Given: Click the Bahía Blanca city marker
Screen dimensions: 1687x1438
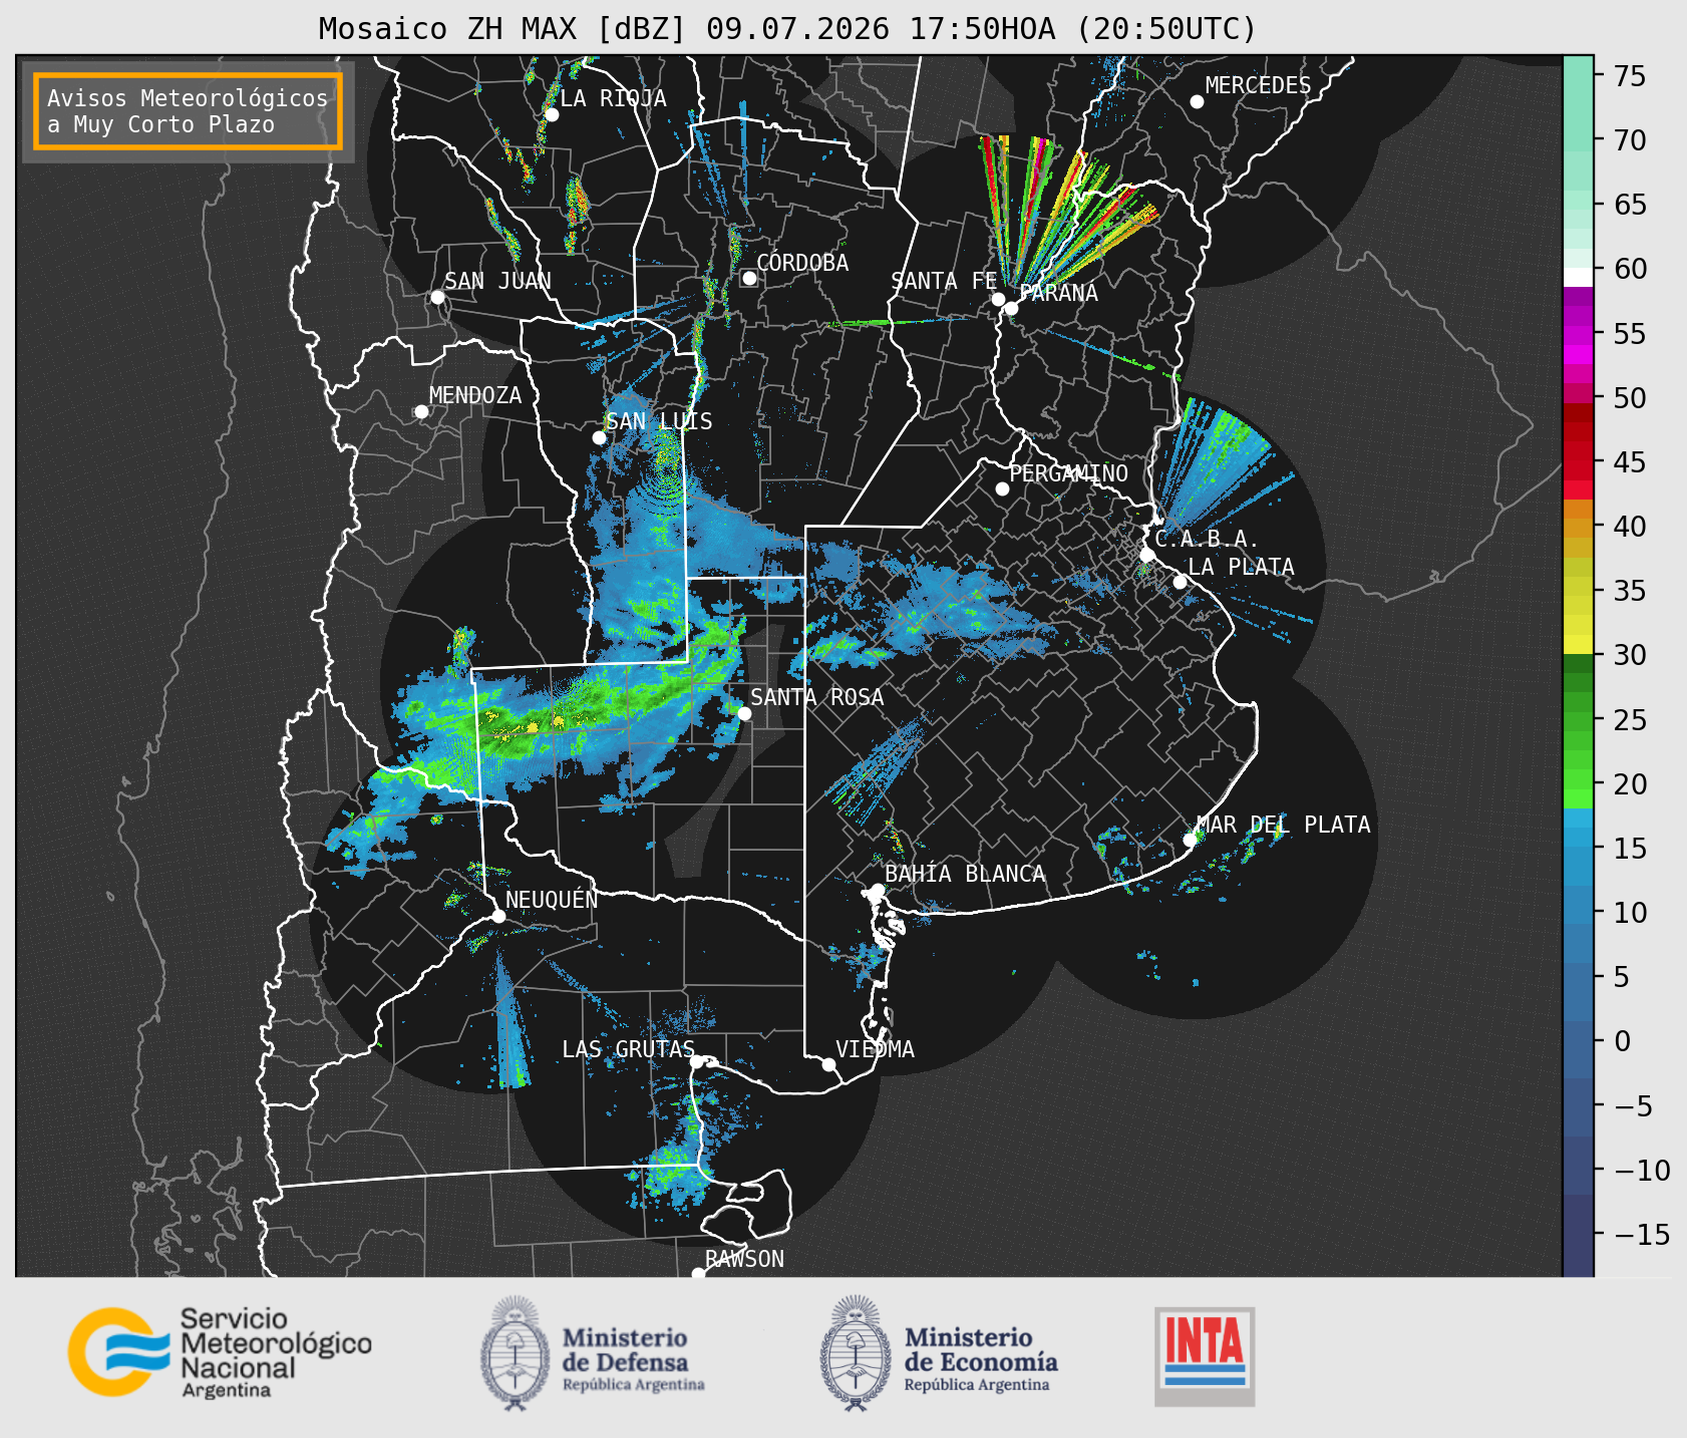Looking at the screenshot, I should tap(877, 890).
